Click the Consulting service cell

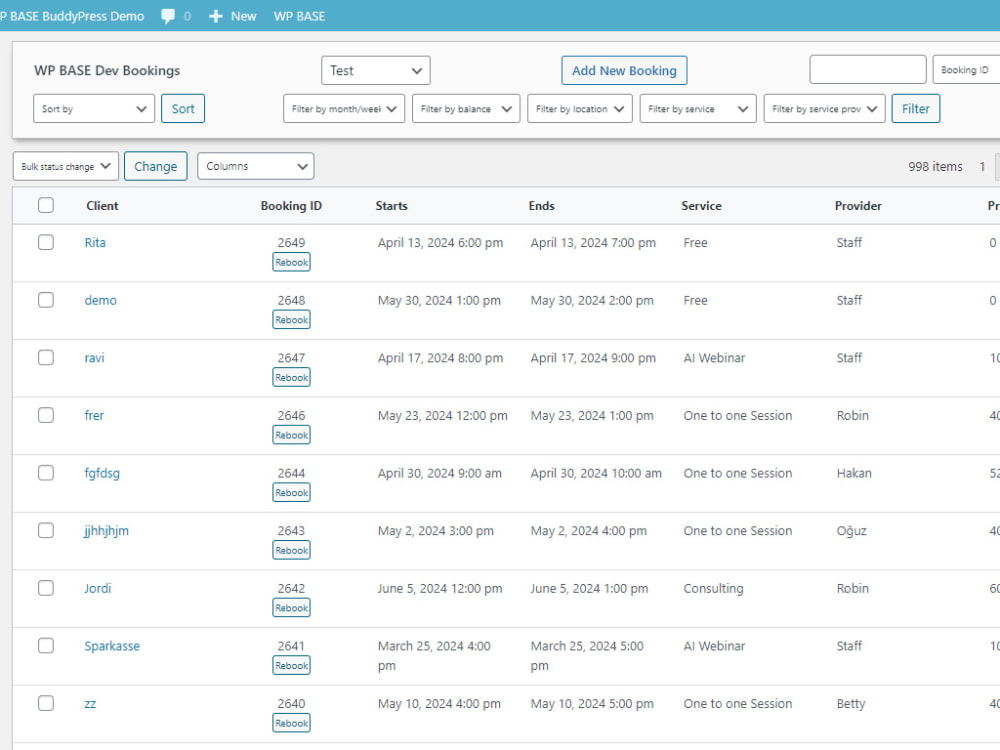point(713,588)
